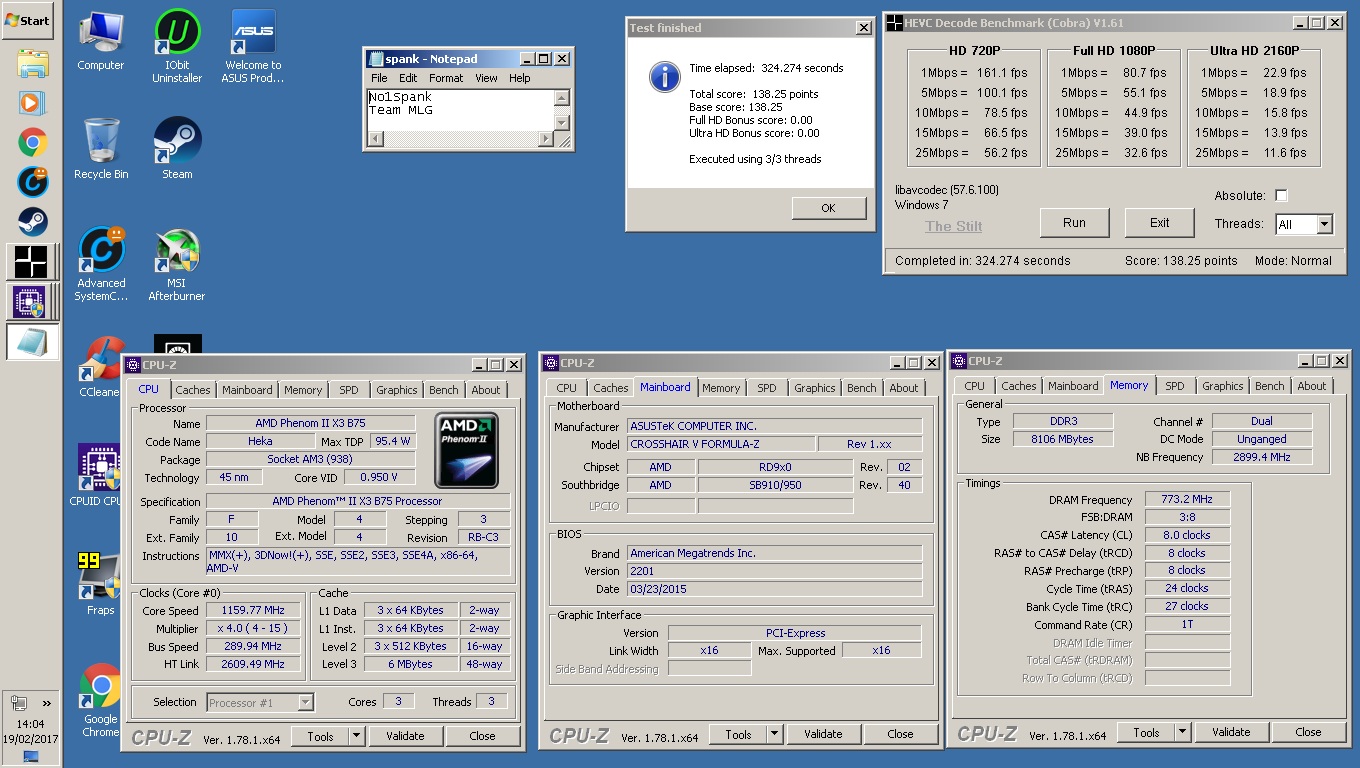Click AMD Phenom II logo in CPU-Z

468,450
